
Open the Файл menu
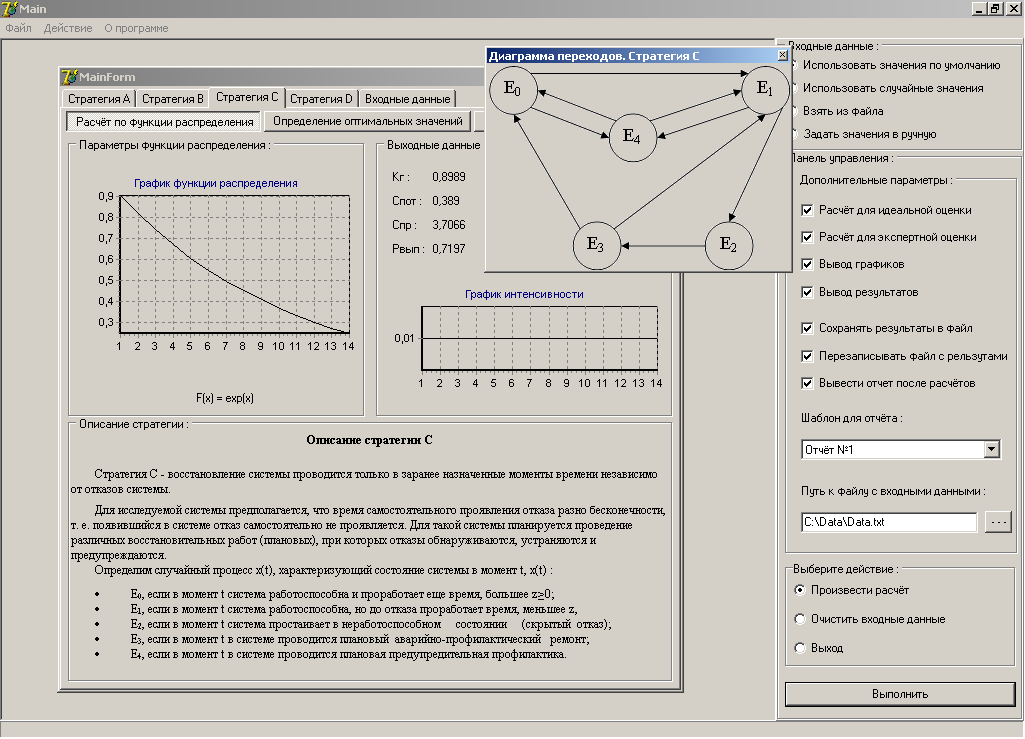click(18, 28)
